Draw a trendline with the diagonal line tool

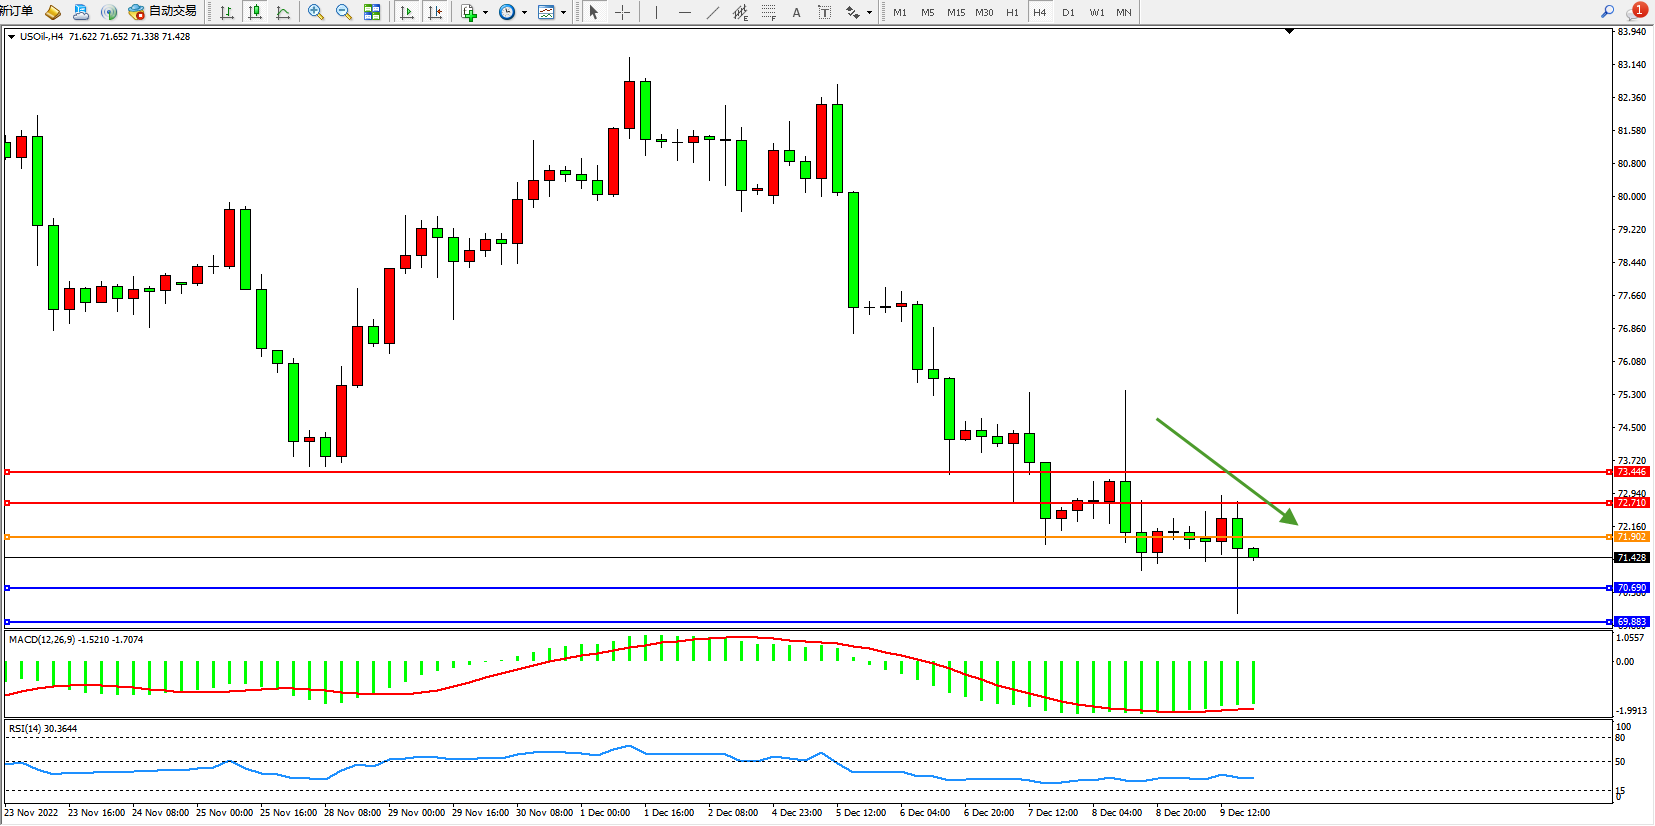click(712, 12)
